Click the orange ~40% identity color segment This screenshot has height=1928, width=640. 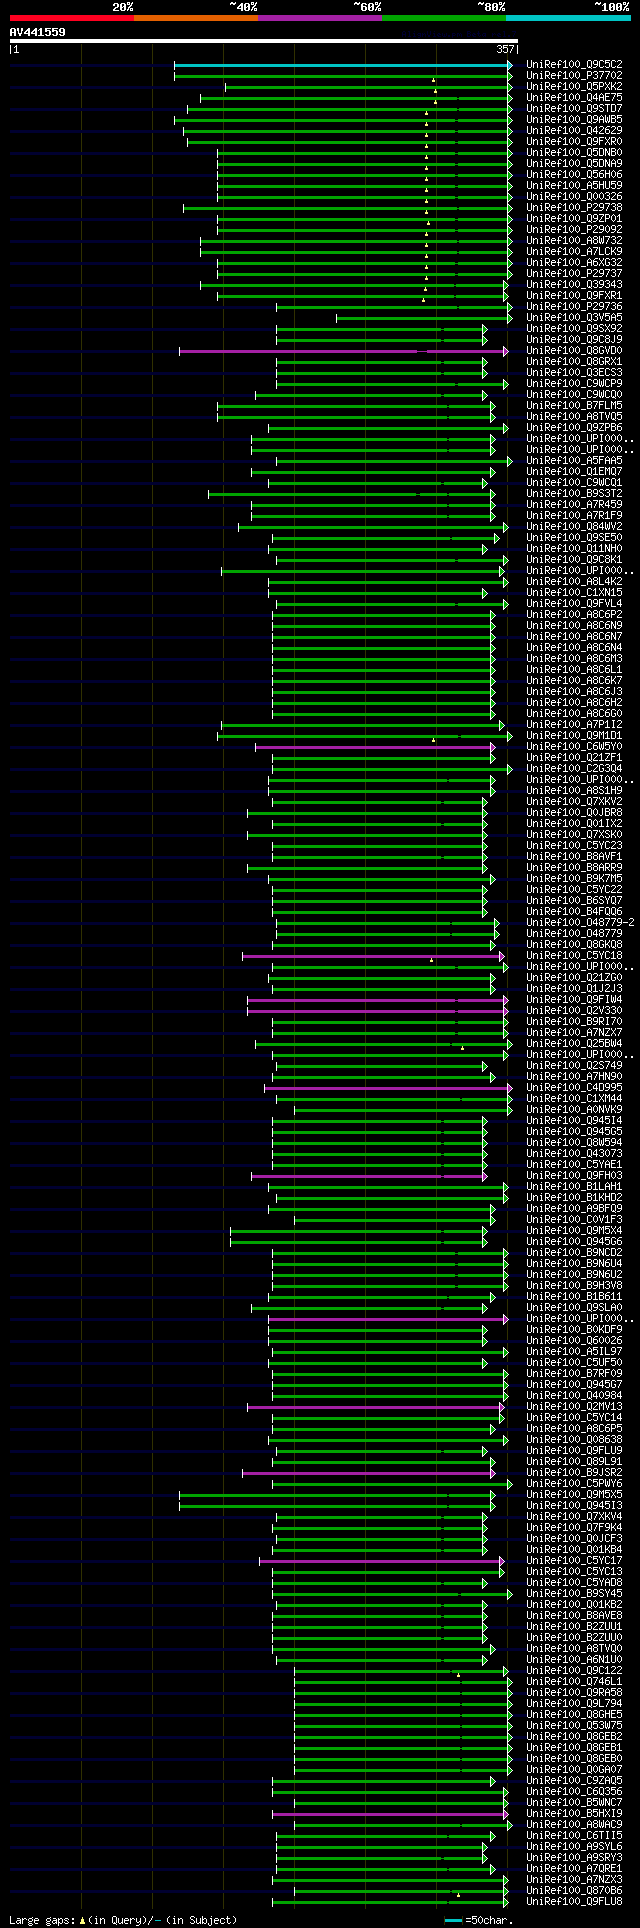pos(195,17)
